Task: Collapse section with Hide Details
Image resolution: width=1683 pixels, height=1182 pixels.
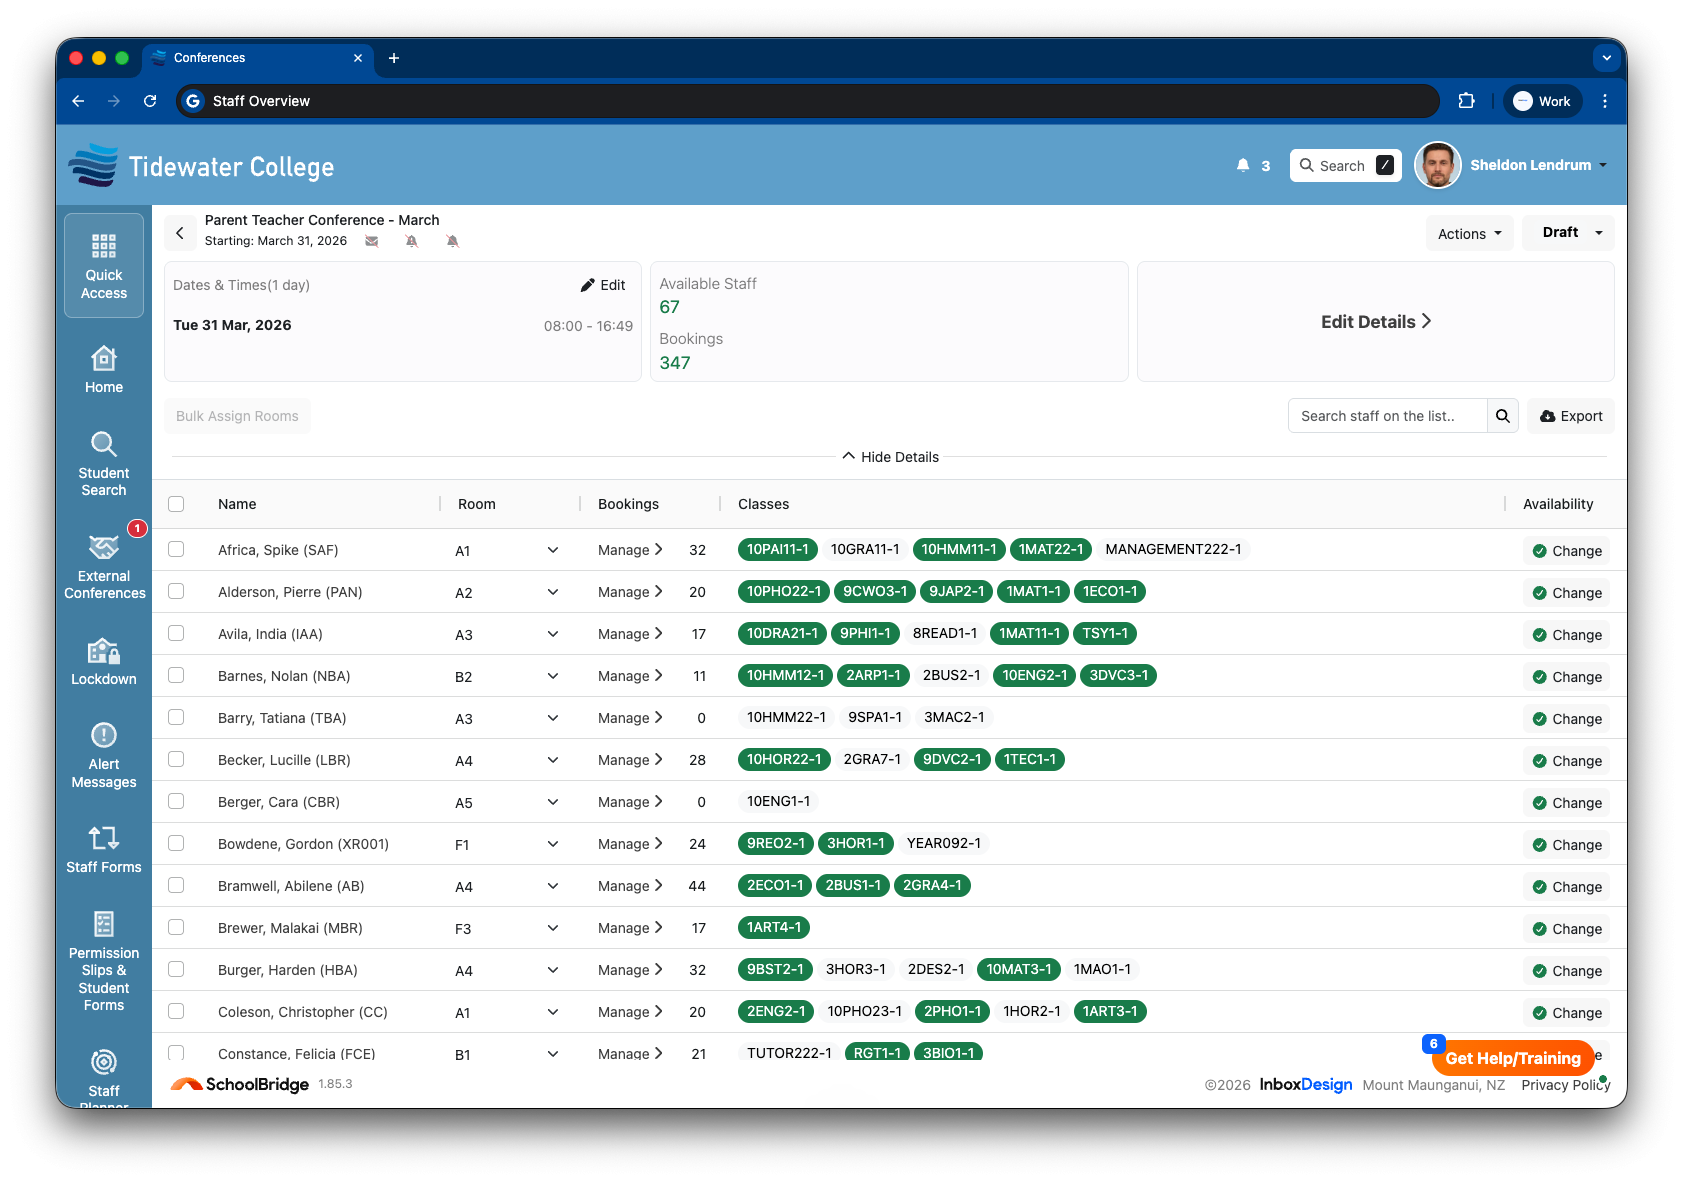Action: 890,457
